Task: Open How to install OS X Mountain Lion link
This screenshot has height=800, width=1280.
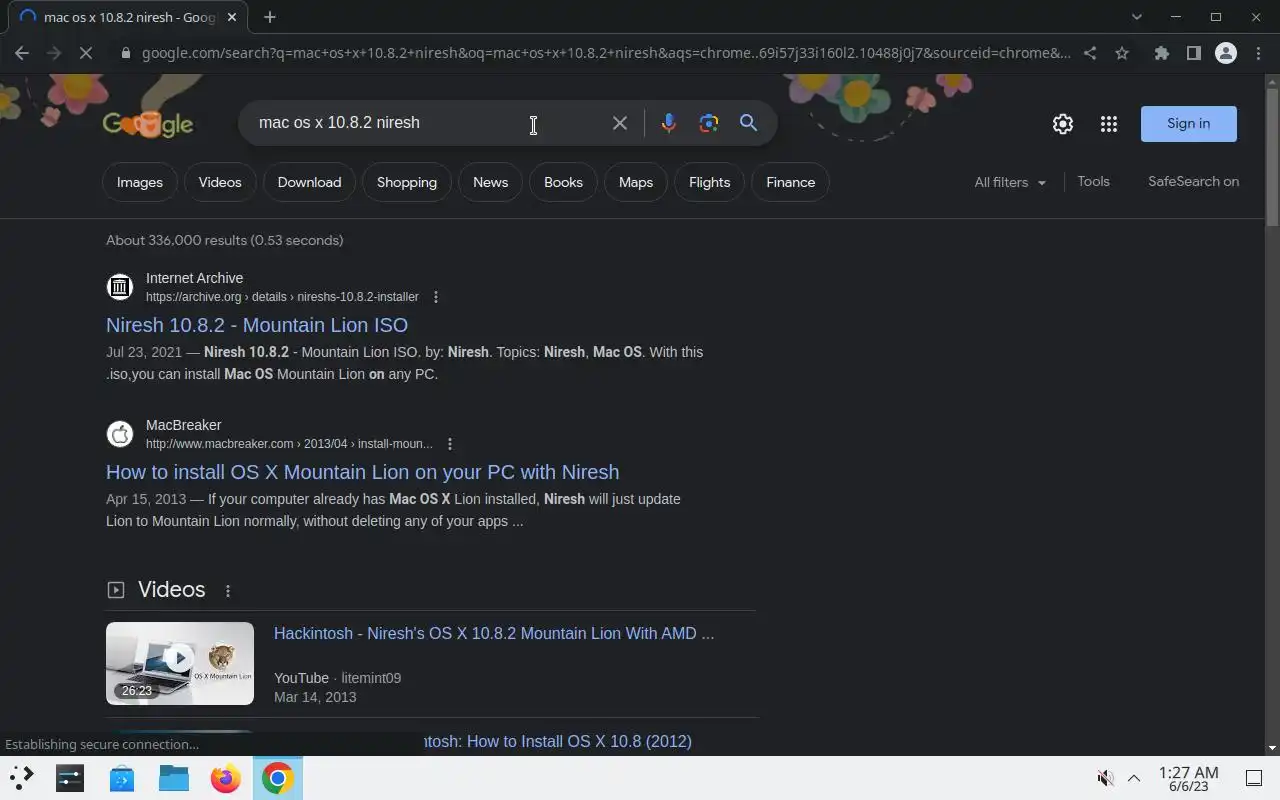Action: click(x=362, y=472)
